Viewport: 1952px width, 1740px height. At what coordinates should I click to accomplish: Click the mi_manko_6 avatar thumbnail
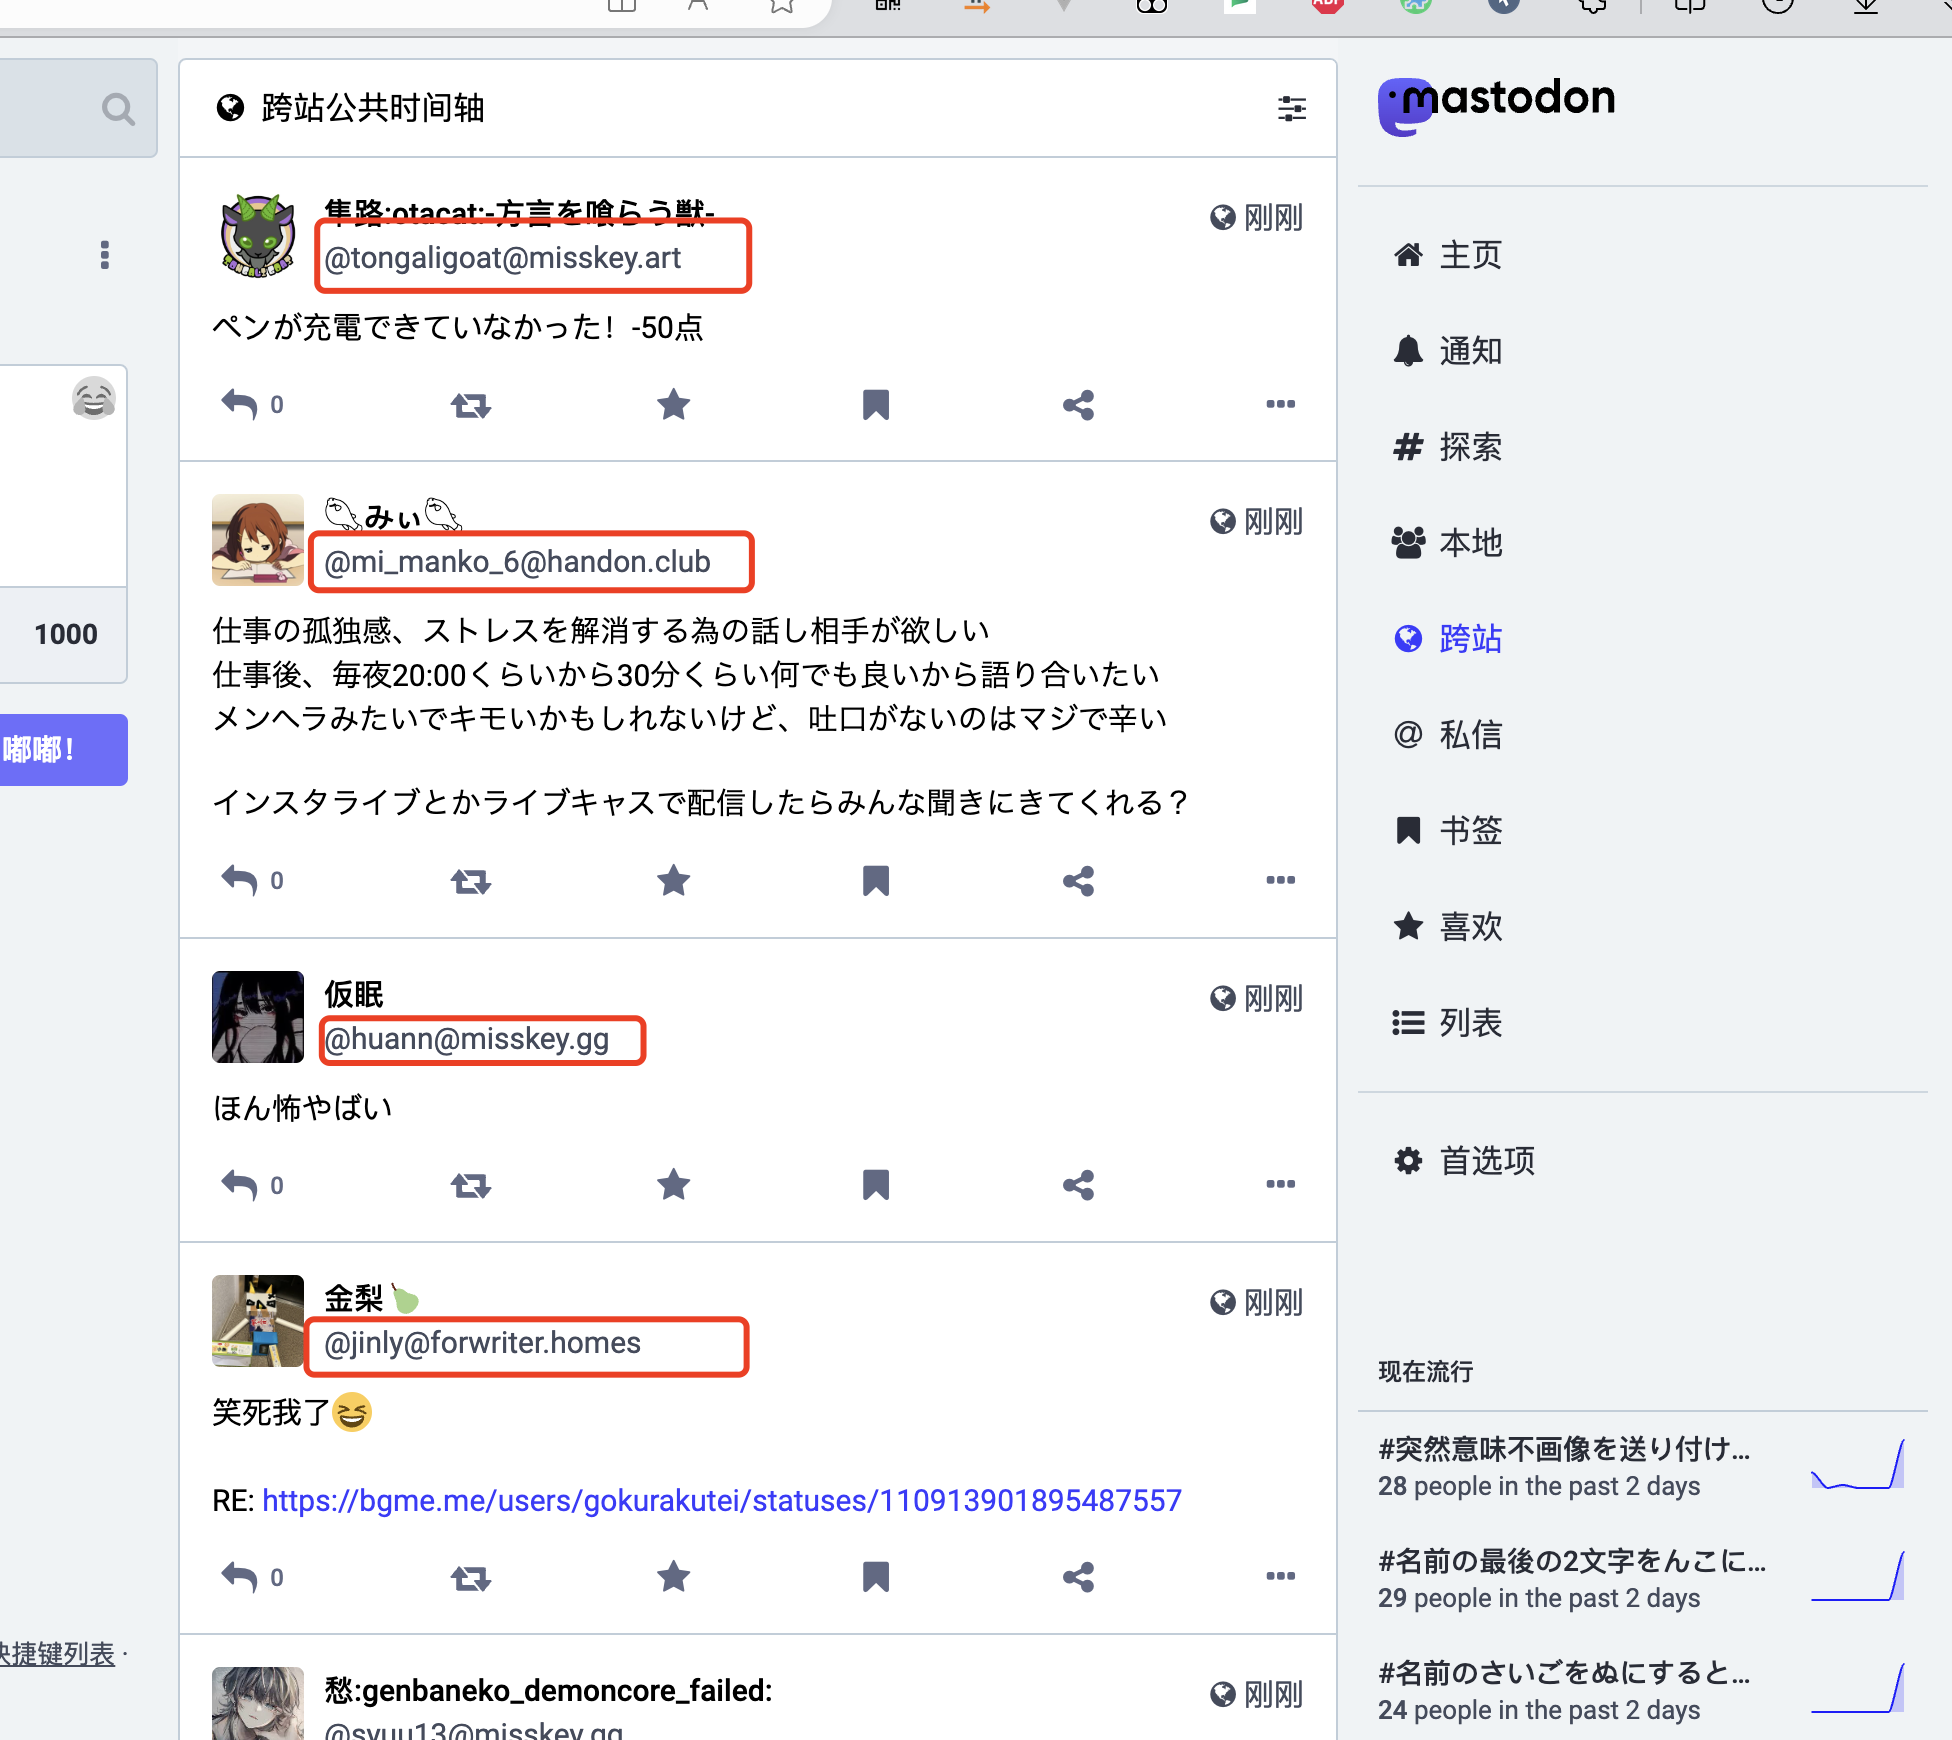point(258,540)
